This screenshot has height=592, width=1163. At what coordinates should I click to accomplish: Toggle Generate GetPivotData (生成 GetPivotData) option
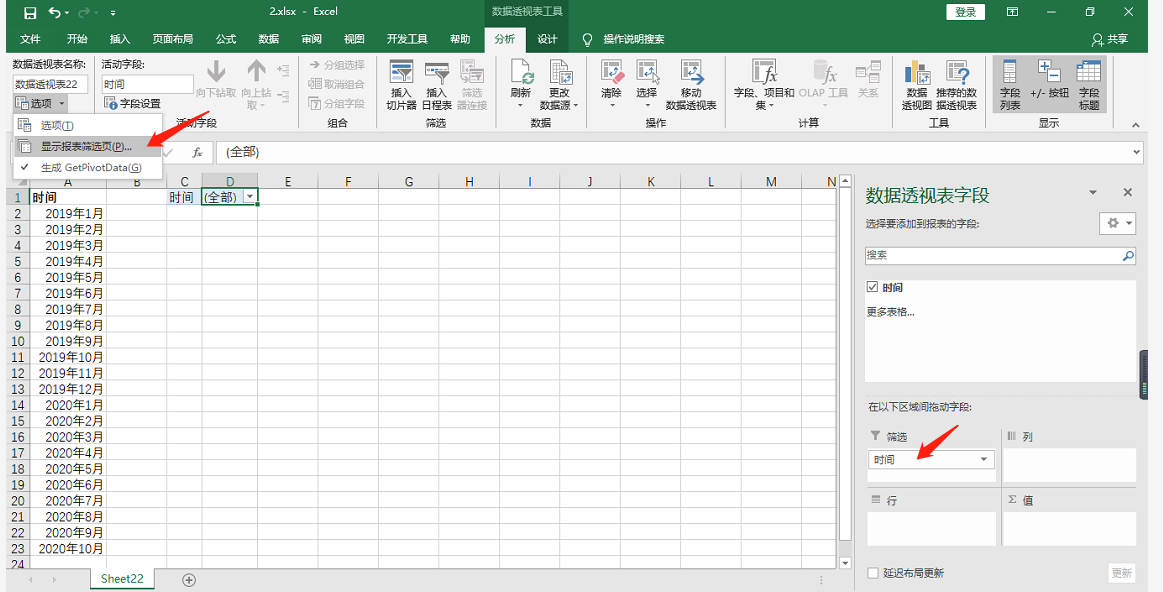click(88, 168)
